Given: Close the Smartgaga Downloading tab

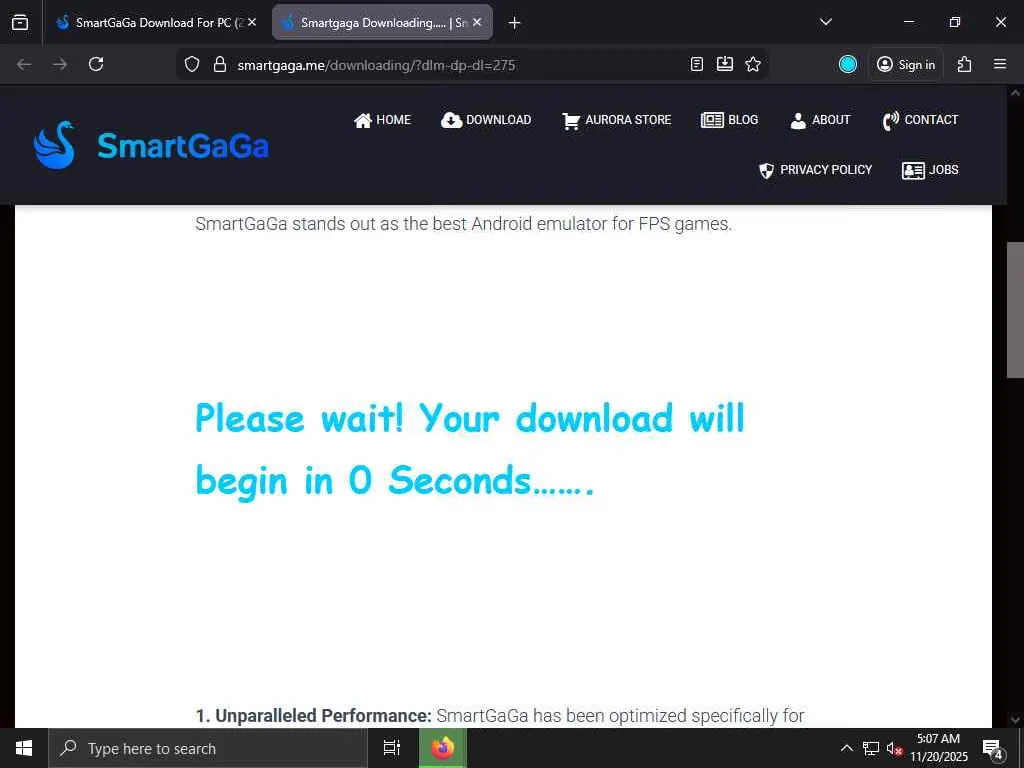Looking at the screenshot, I should tap(477, 22).
